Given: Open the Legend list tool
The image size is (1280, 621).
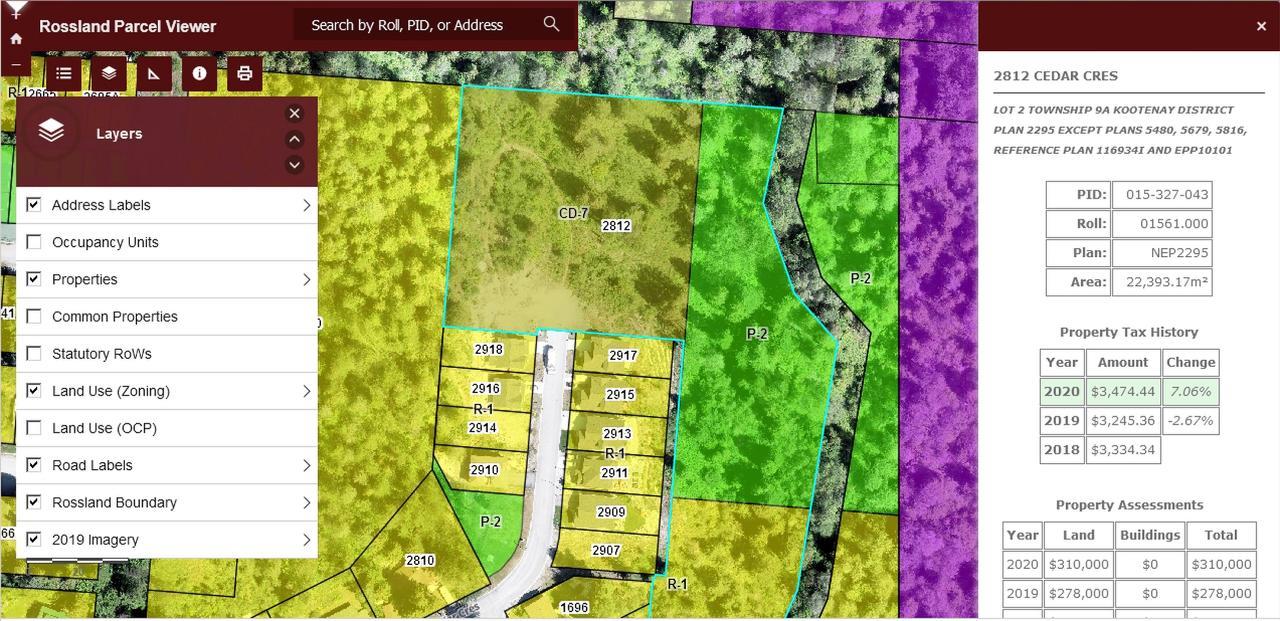Looking at the screenshot, I should pyautogui.click(x=63, y=73).
